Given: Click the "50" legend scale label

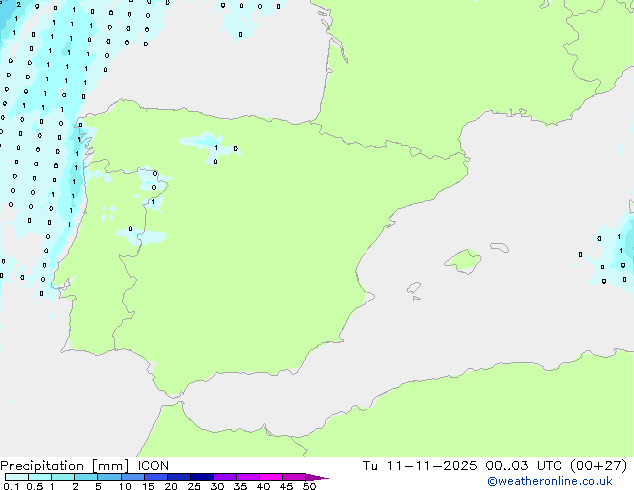Looking at the screenshot, I should [309, 486].
